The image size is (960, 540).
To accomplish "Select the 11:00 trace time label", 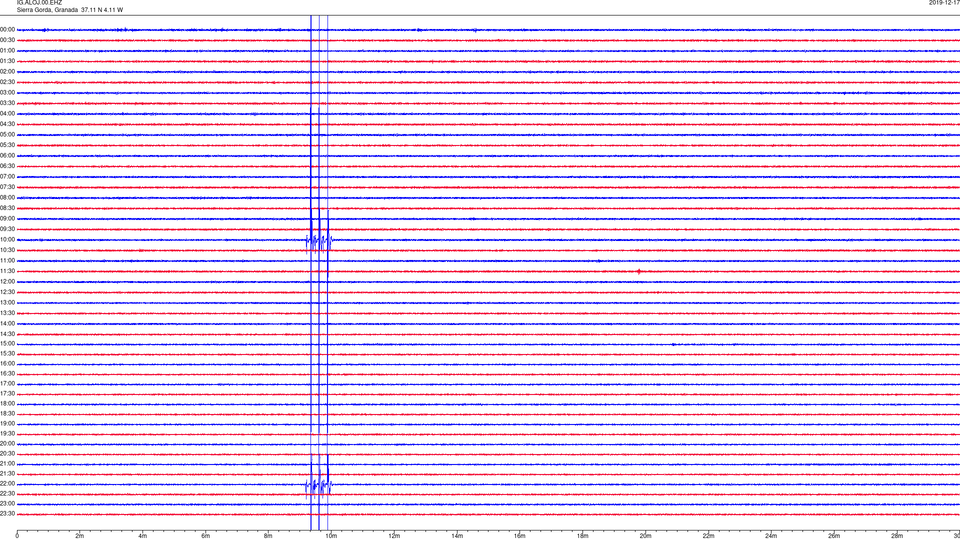I will point(7,261).
